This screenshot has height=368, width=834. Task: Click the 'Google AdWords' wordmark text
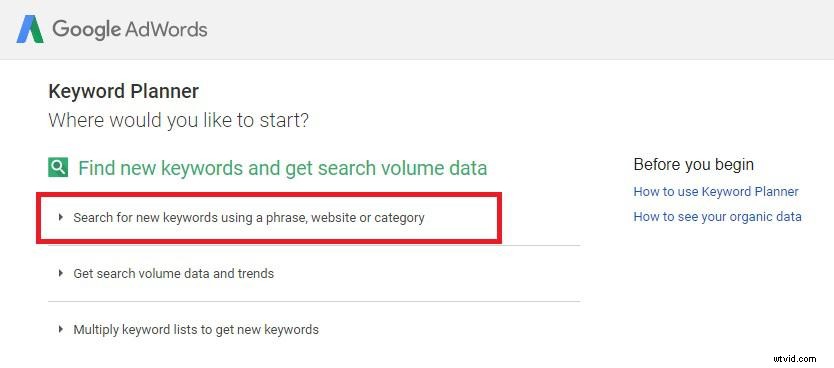click(130, 29)
